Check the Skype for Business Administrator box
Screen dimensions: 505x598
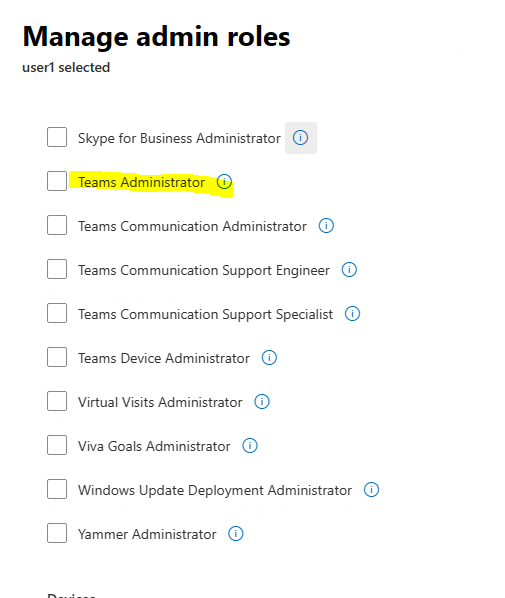tap(57, 137)
